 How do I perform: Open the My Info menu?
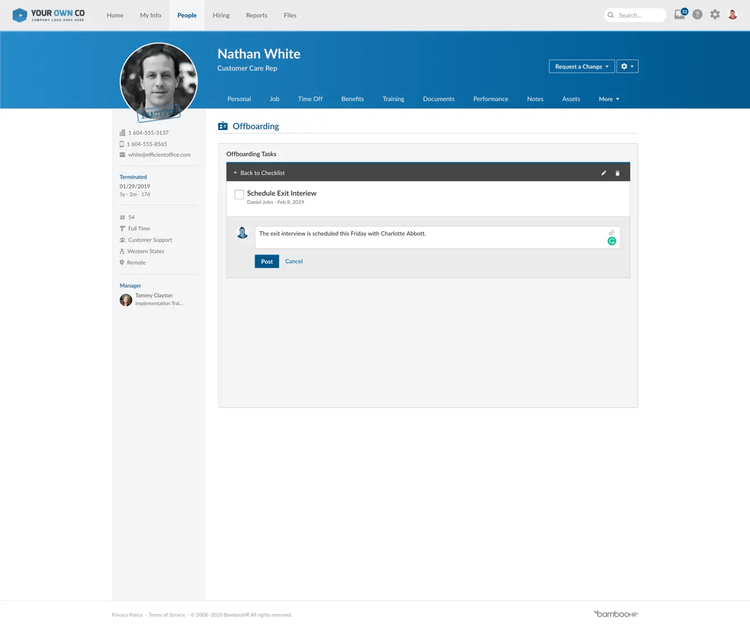[x=151, y=15]
